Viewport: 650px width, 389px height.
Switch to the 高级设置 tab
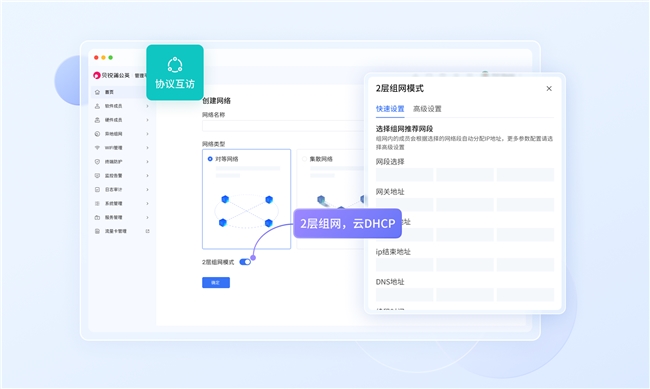point(427,109)
